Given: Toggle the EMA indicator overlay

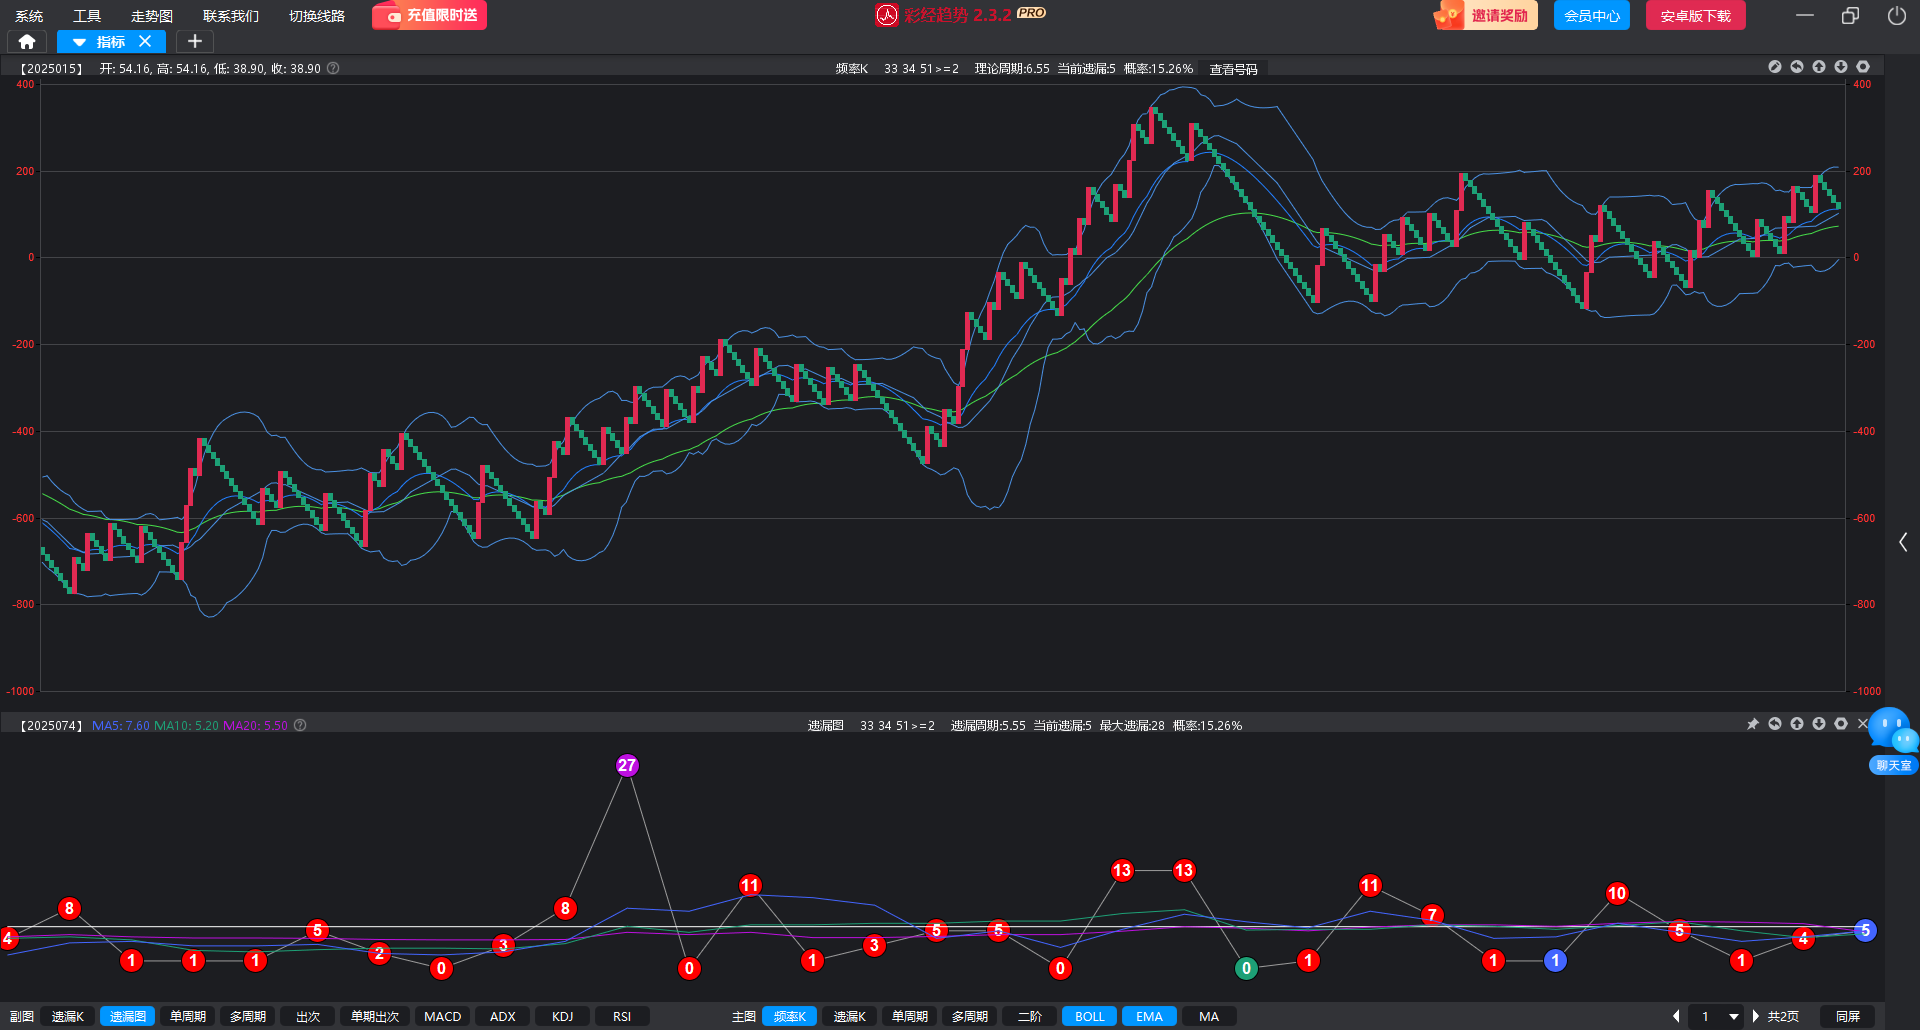Looking at the screenshot, I should pyautogui.click(x=1149, y=1016).
